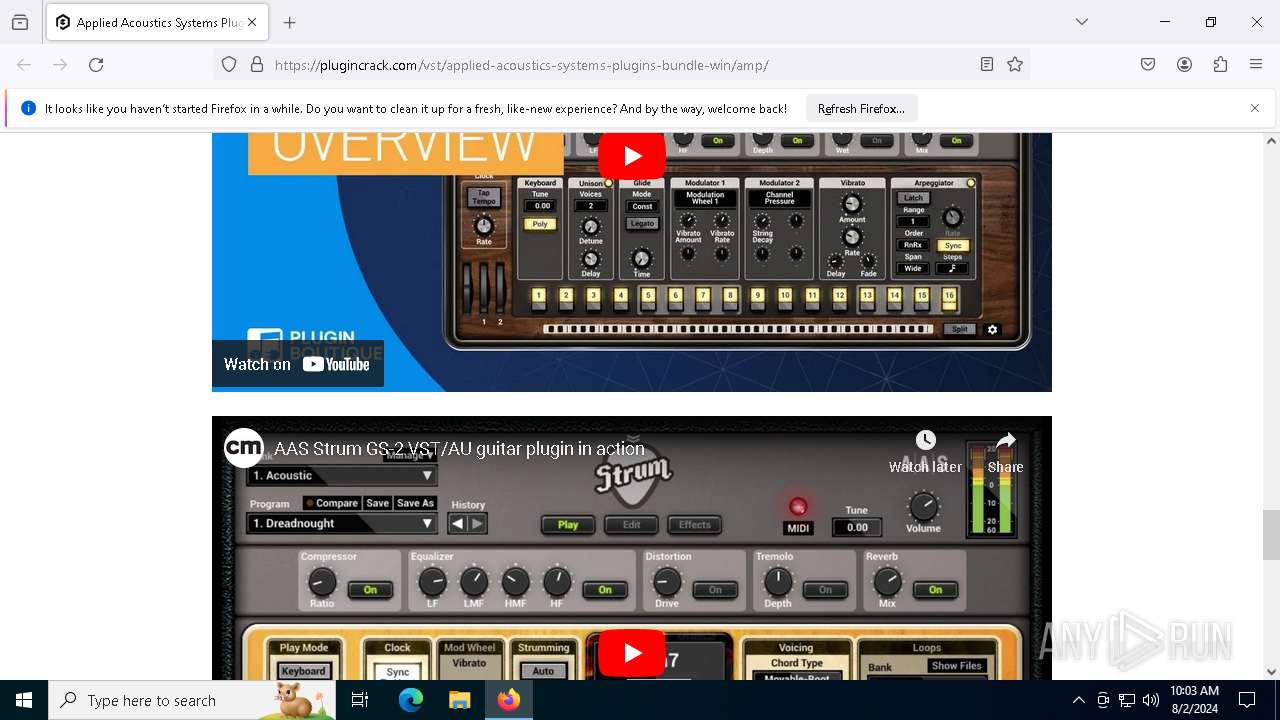This screenshot has height=720, width=1280.
Task: Open File Explorer from taskbar
Action: tap(459, 700)
